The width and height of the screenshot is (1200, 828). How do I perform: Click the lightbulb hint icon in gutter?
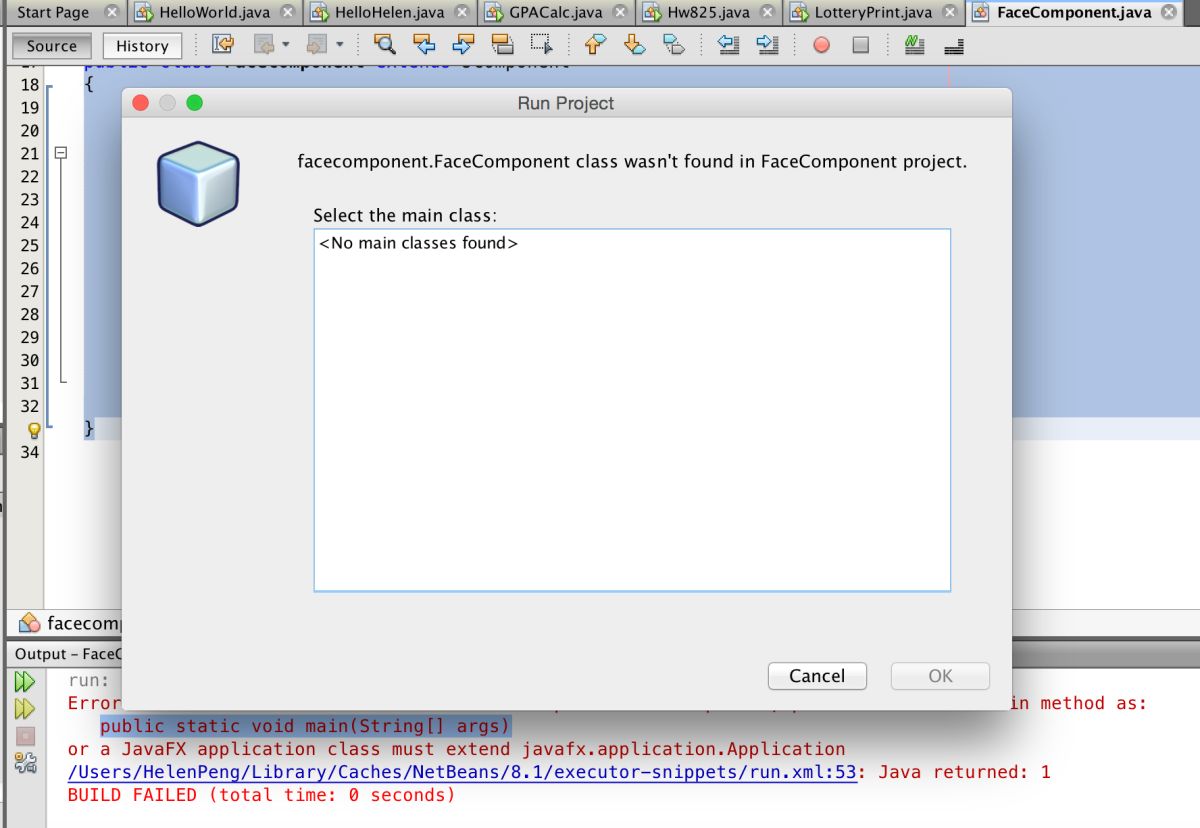coord(33,430)
